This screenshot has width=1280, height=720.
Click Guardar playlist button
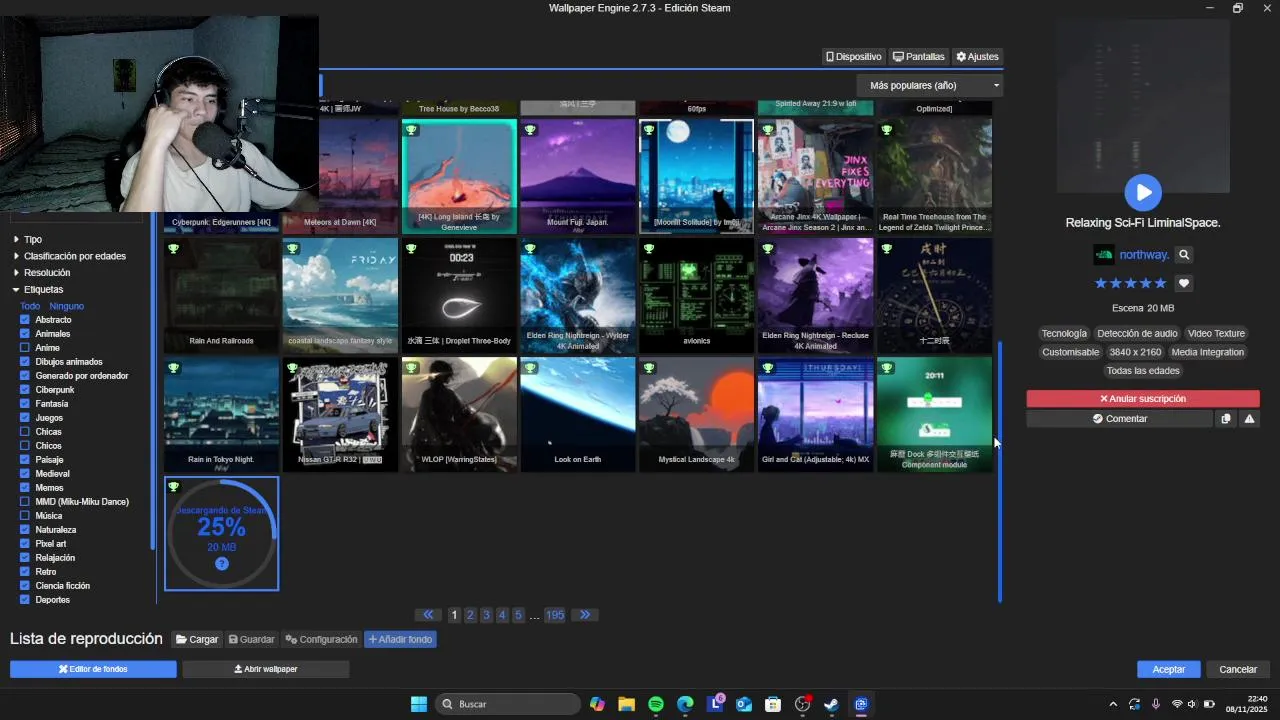pos(251,639)
